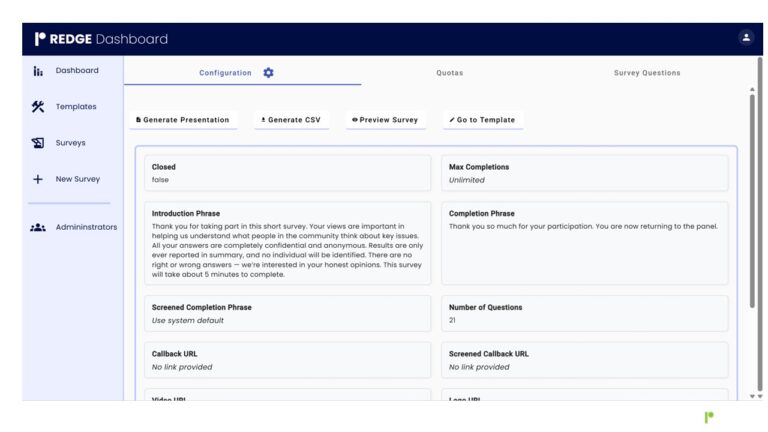This screenshot has height=432, width=768.
Task: Click the Administrators group icon
Action: coord(38,227)
